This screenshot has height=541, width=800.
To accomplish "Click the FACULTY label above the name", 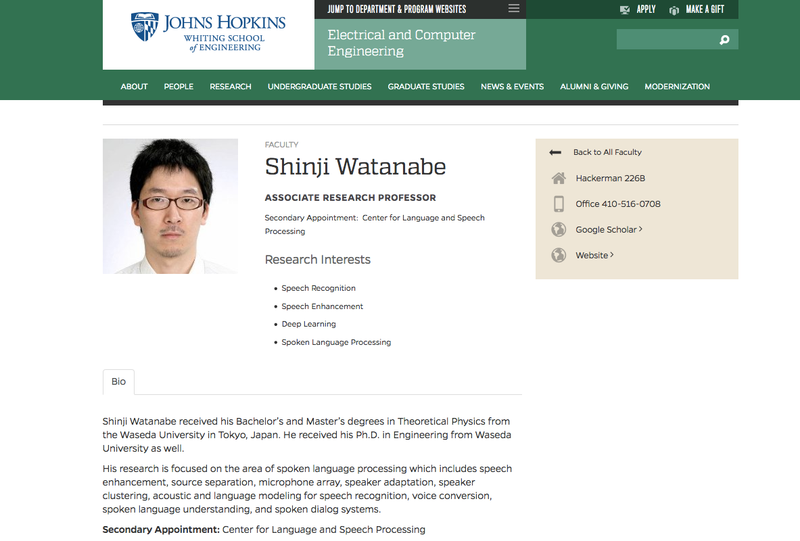I will click(x=282, y=144).
